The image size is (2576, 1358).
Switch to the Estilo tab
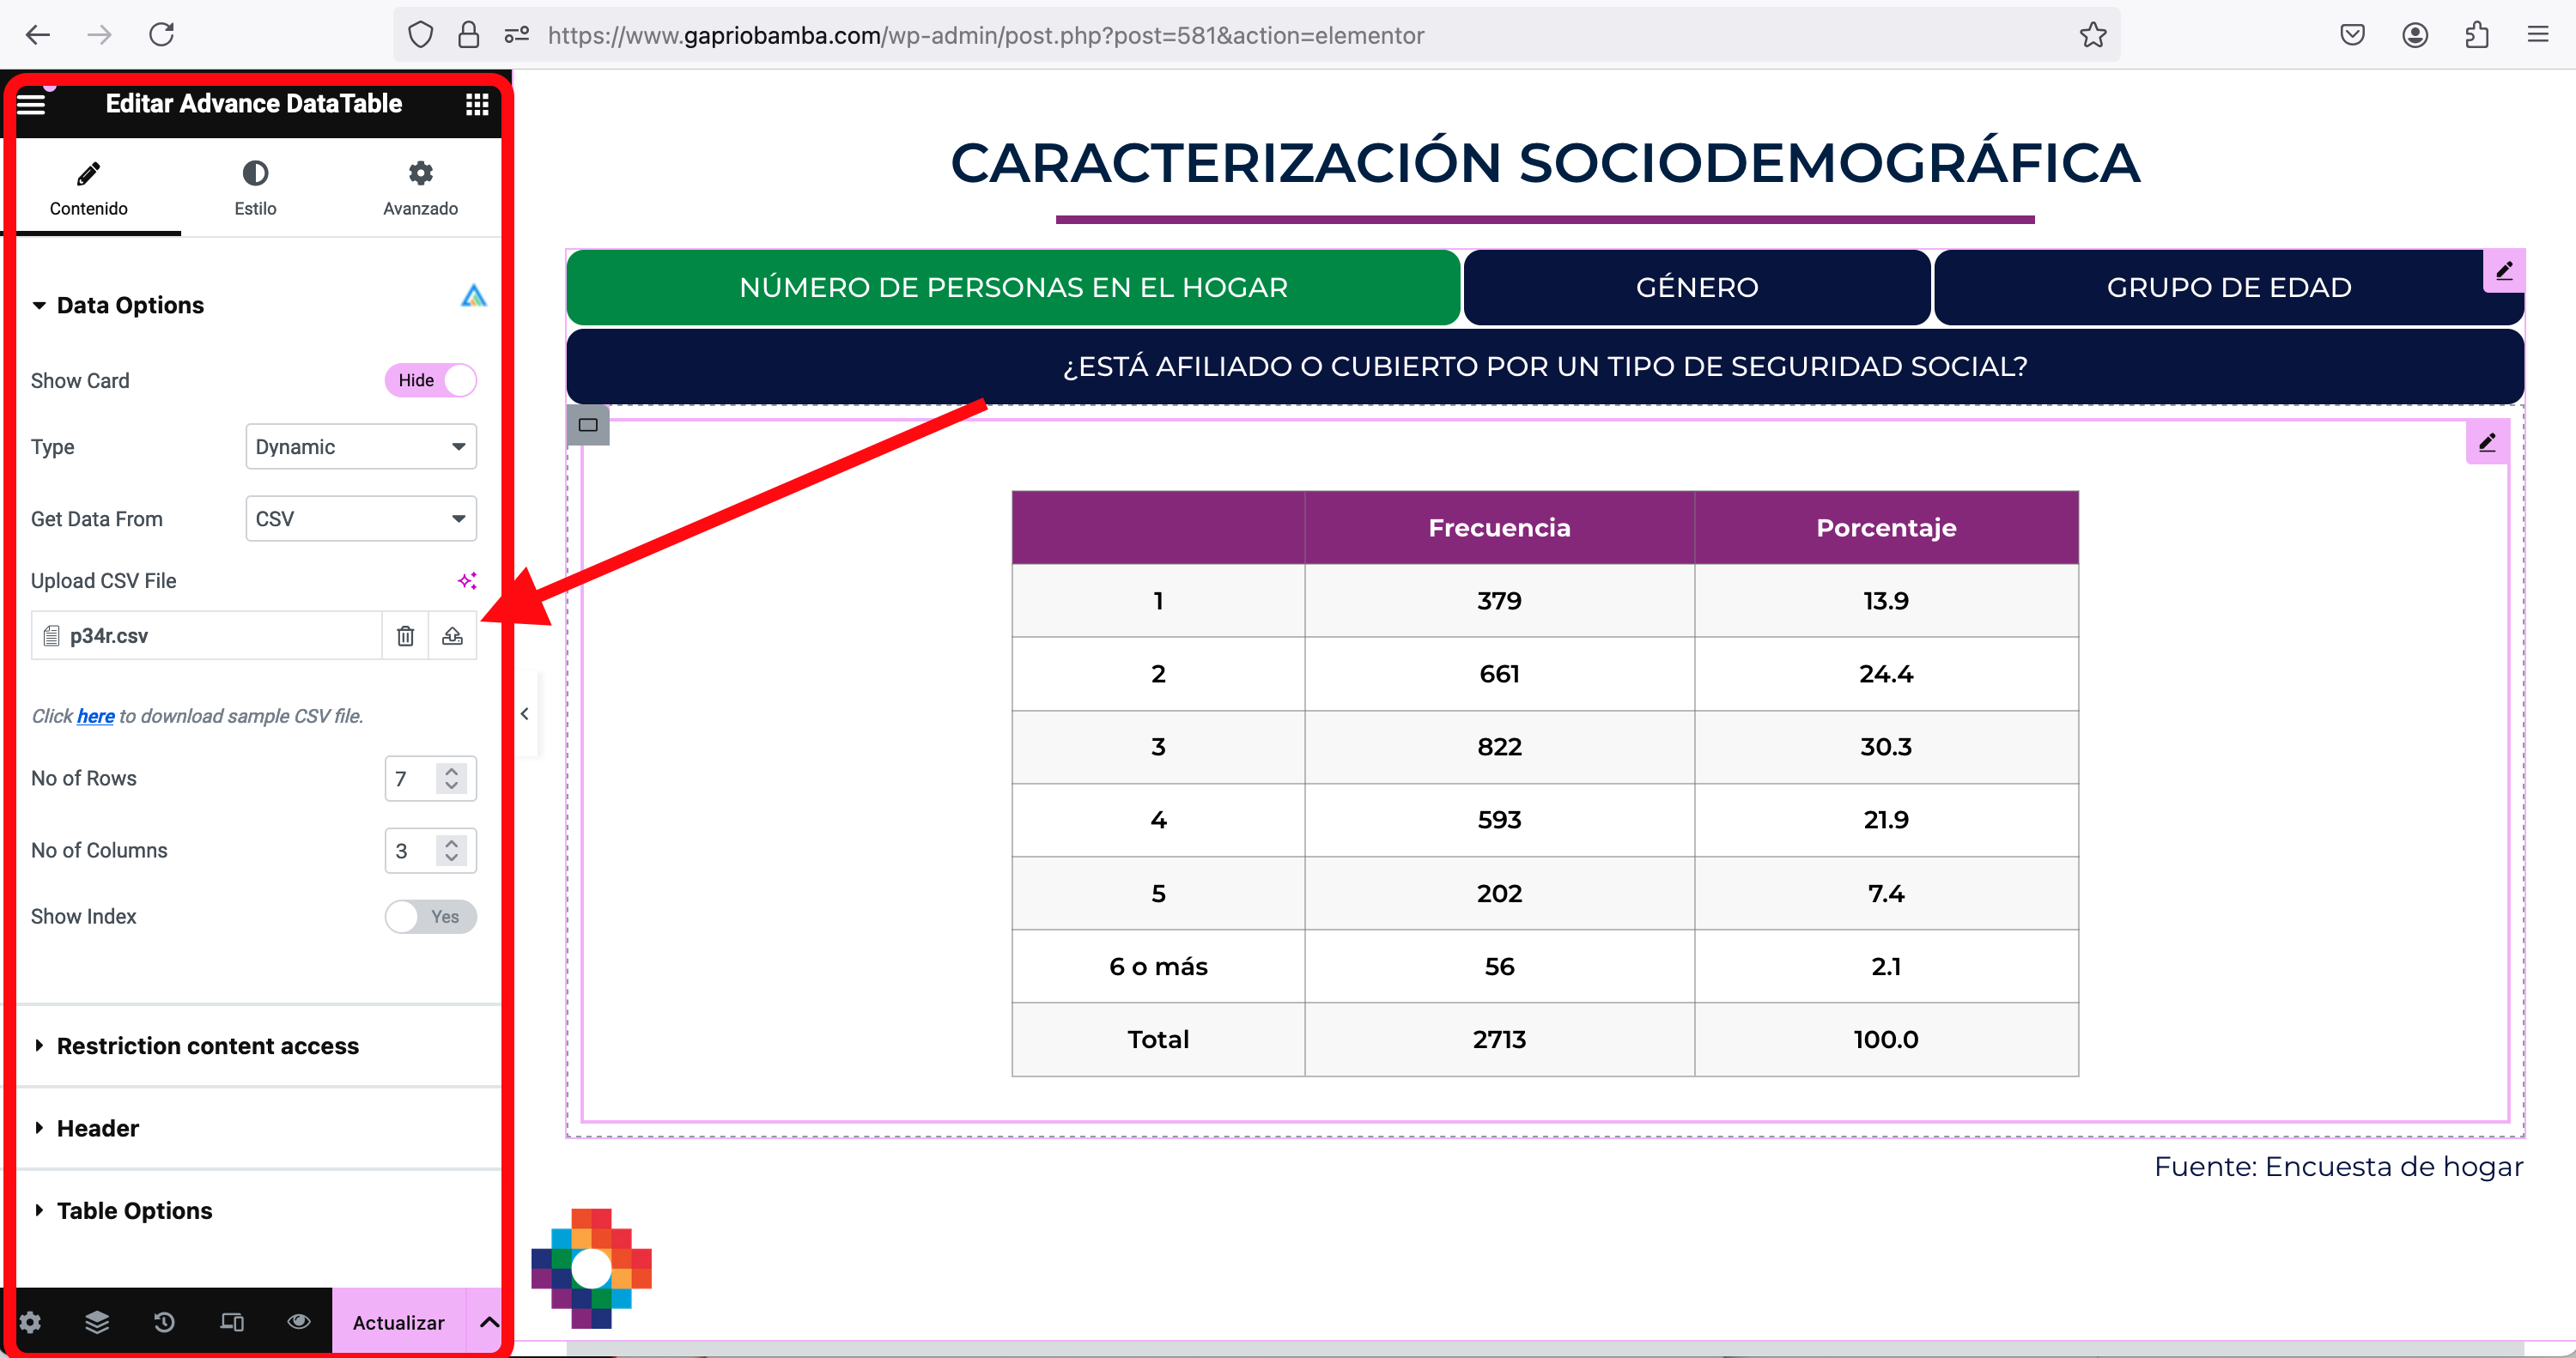(x=255, y=187)
